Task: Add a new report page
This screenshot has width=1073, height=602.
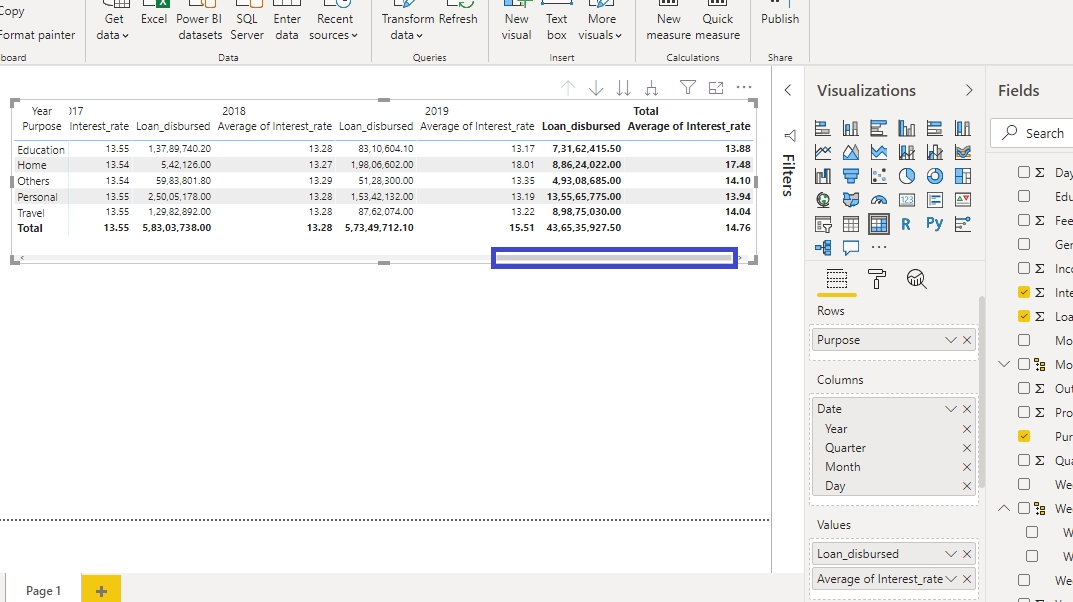Action: [101, 591]
